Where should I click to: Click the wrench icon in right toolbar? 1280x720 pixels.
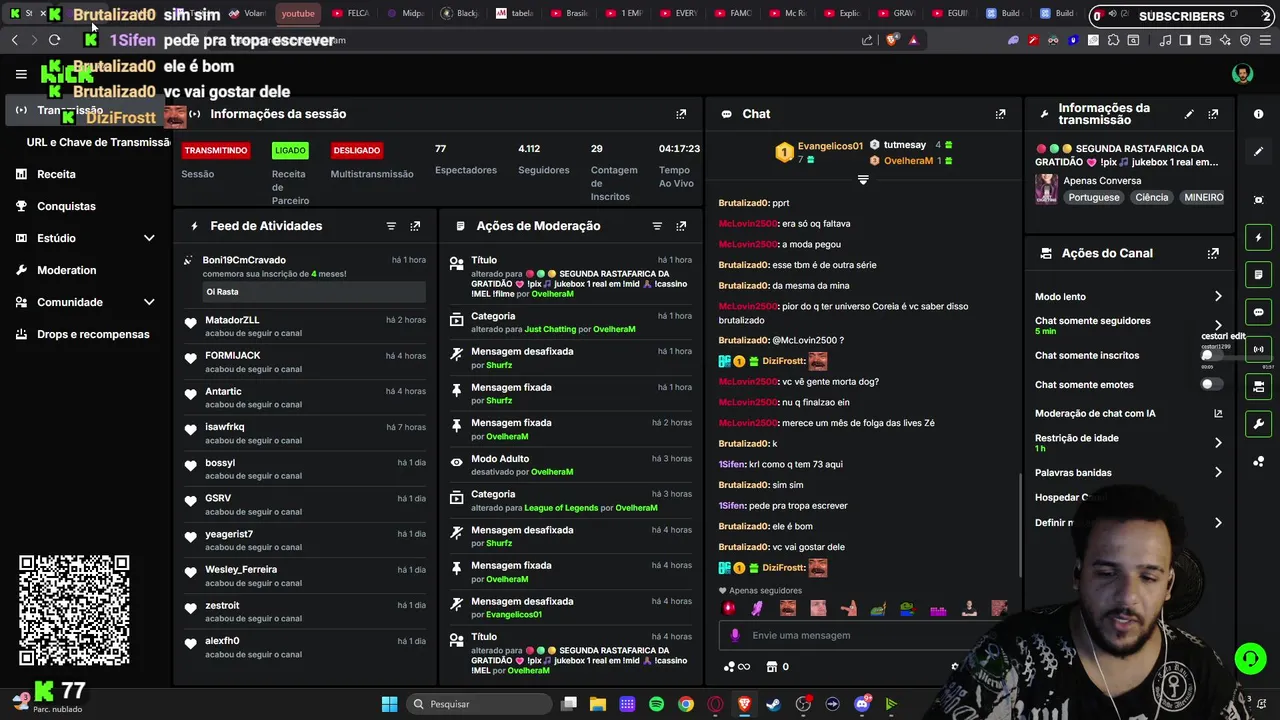click(x=1259, y=424)
